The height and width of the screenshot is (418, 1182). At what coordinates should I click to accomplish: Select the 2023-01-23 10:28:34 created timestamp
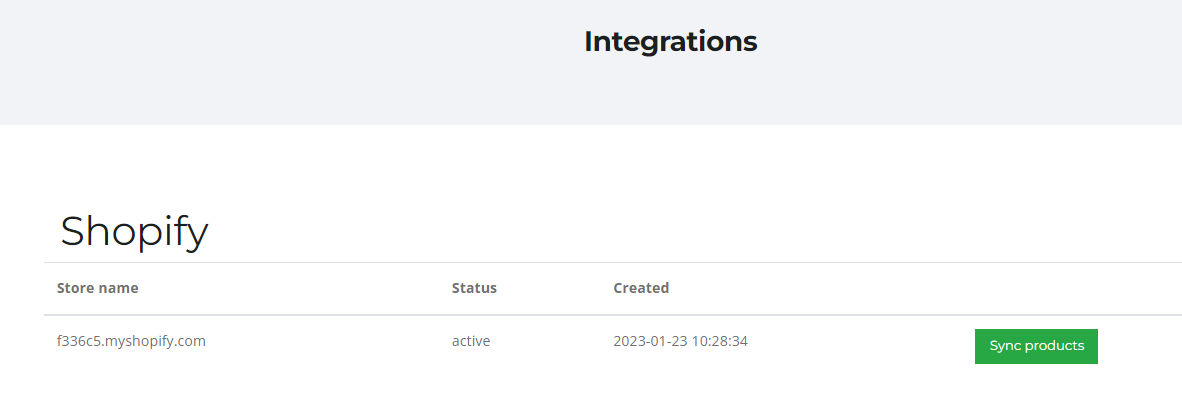pos(680,341)
